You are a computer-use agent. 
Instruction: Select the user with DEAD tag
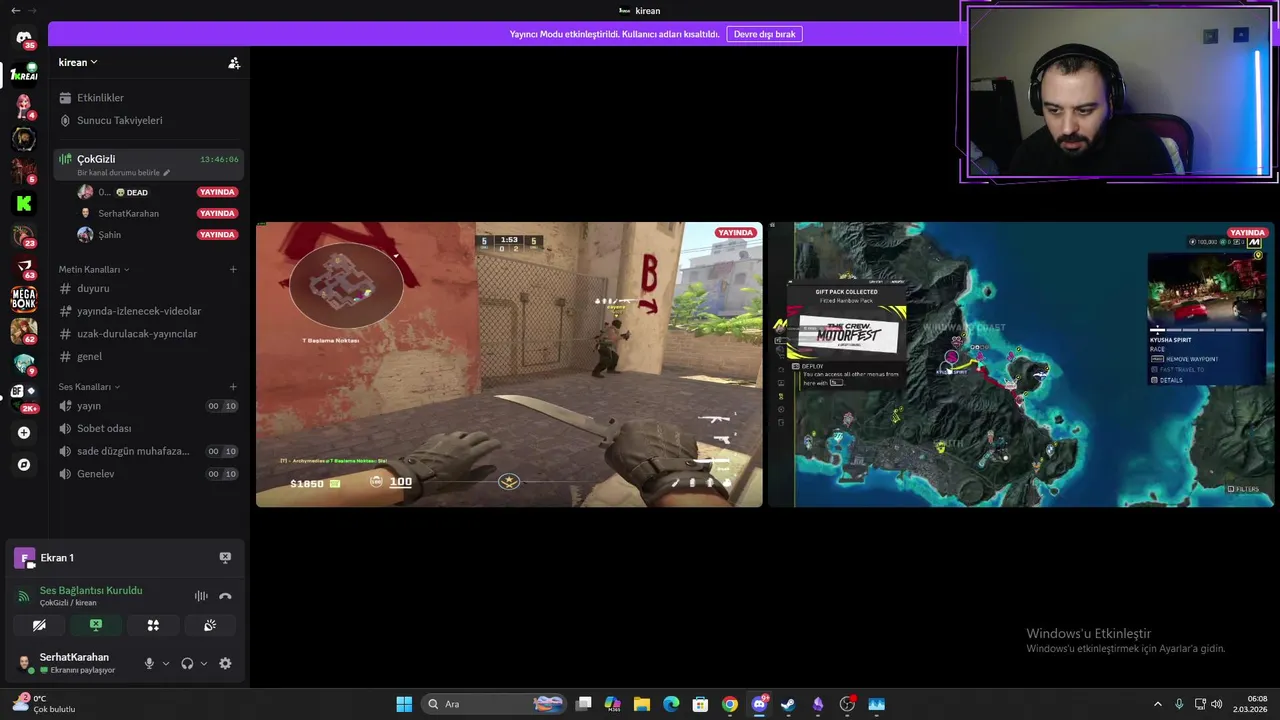(158, 192)
